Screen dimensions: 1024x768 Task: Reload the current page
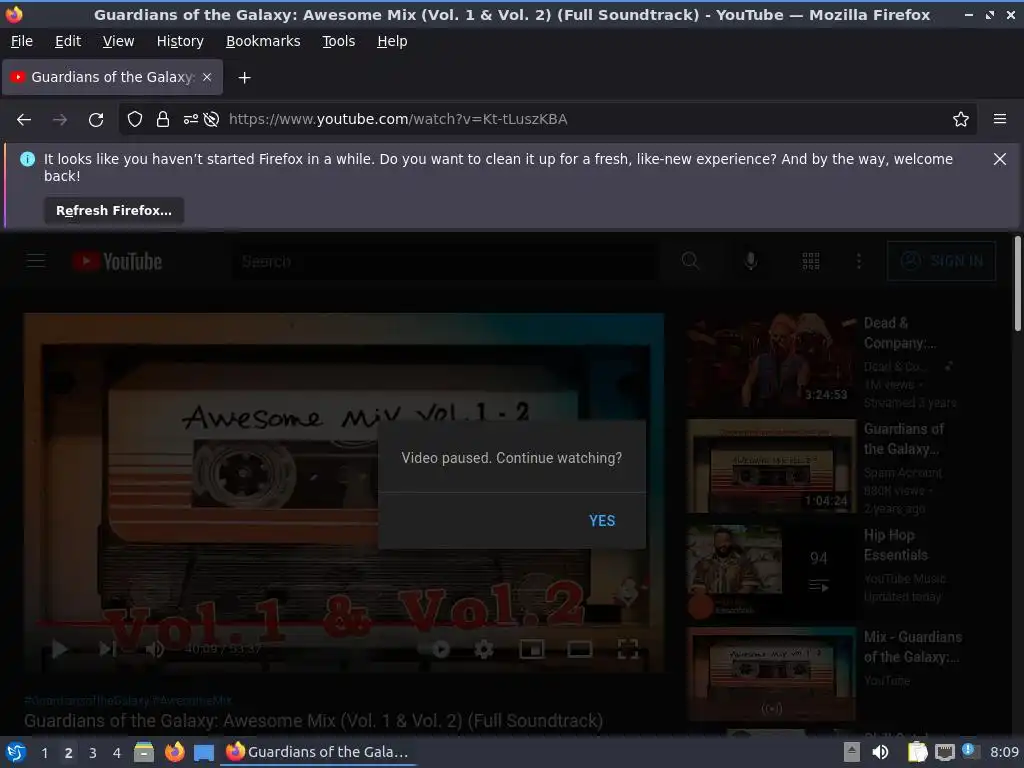tap(96, 120)
